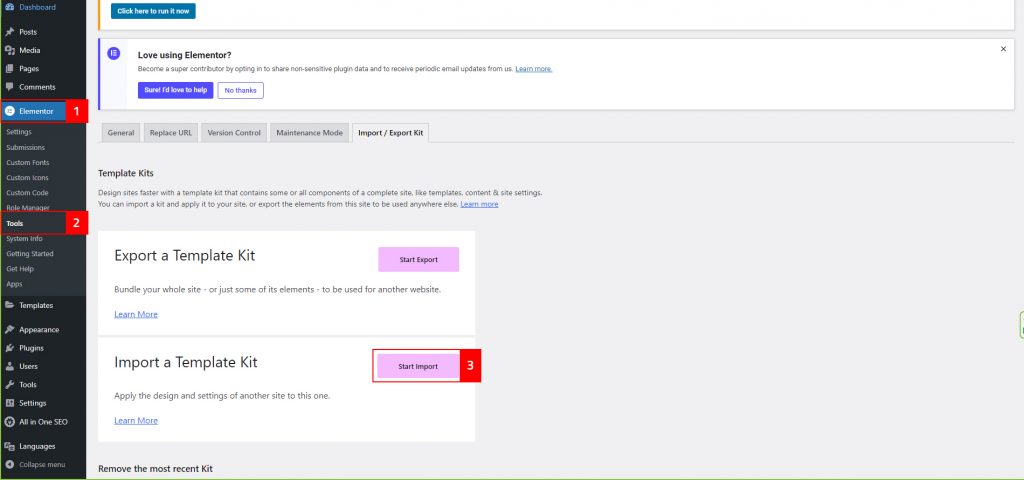Click the Elementor badge icon in notice

tap(114, 54)
